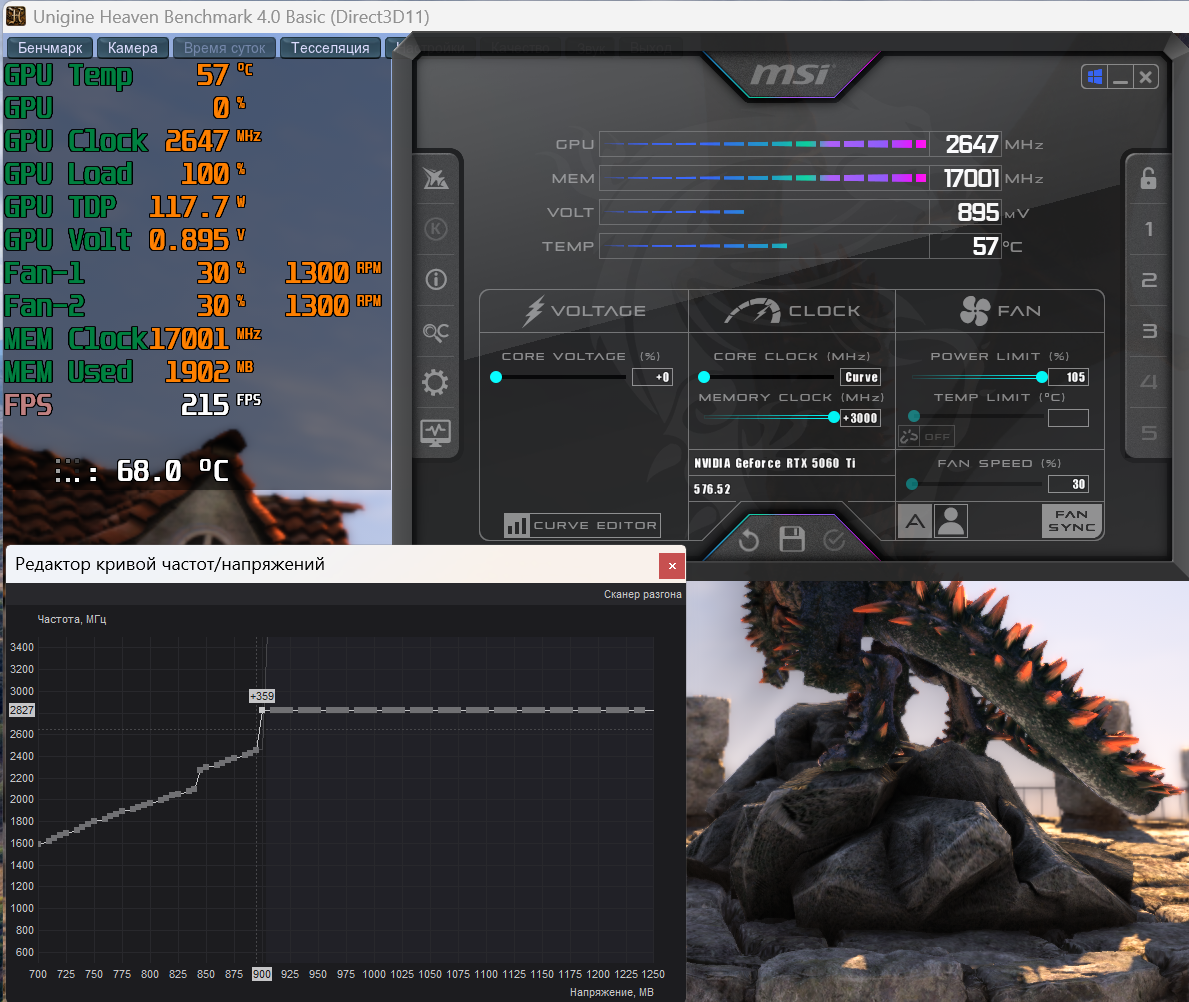
Task: Click the memory clock +3000 field
Action: pyautogui.click(x=861, y=418)
